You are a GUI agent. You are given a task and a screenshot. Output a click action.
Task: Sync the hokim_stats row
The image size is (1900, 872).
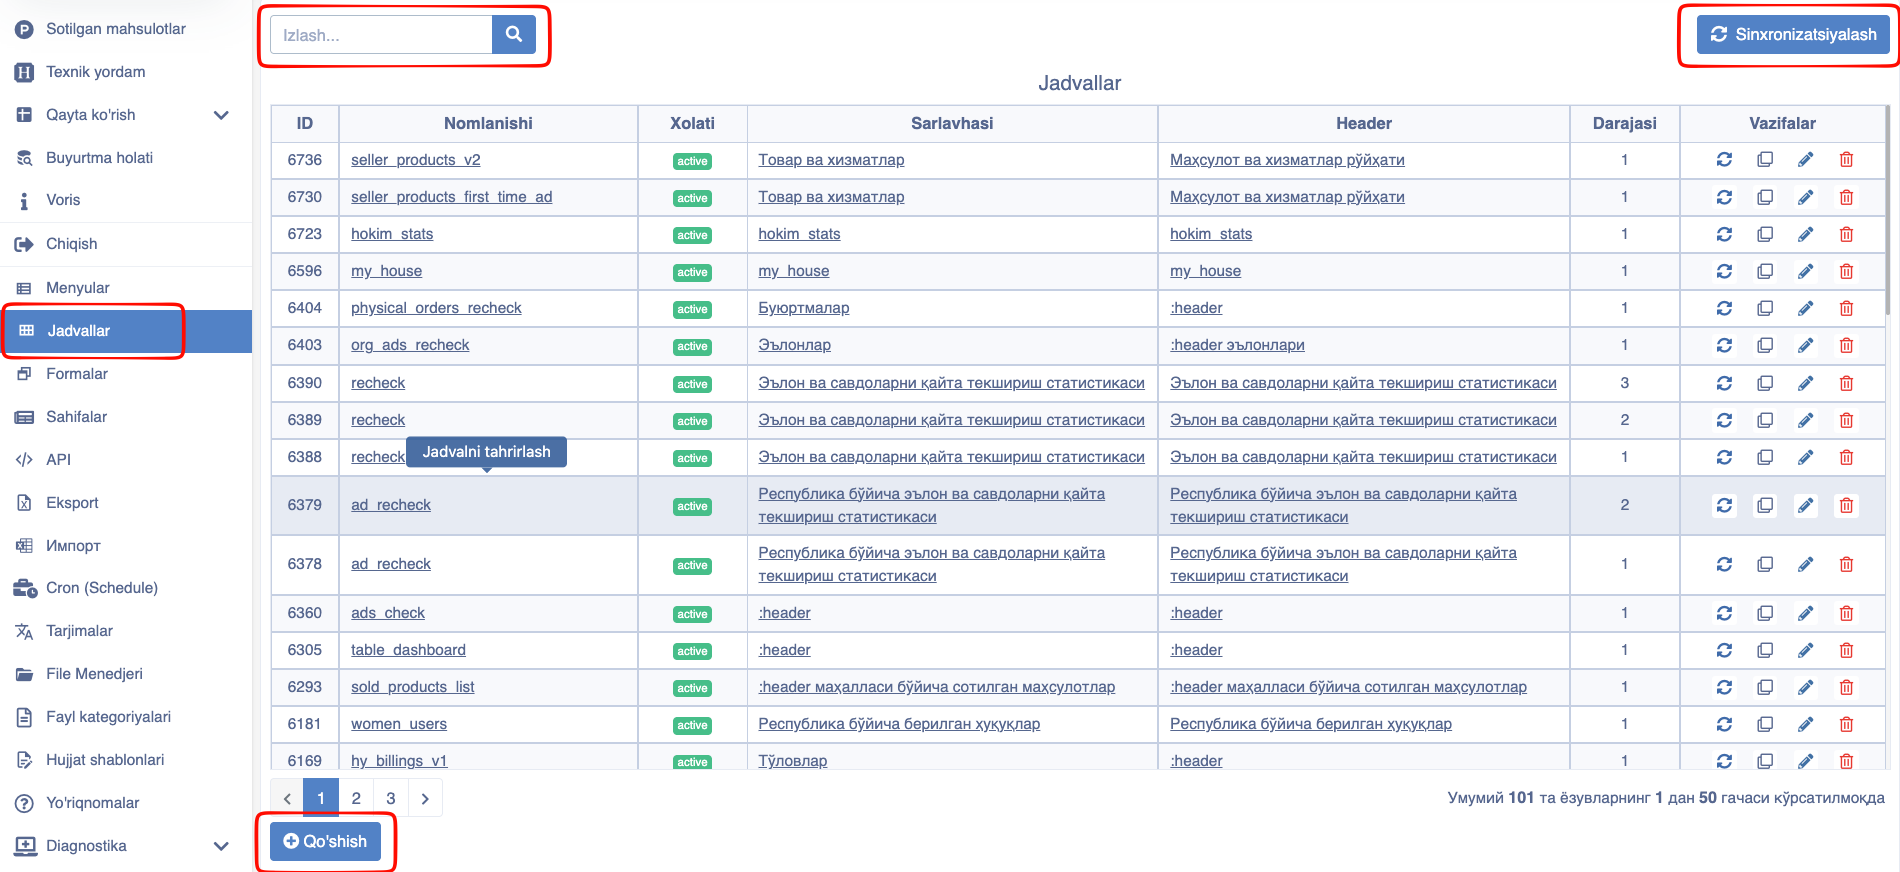click(x=1724, y=234)
